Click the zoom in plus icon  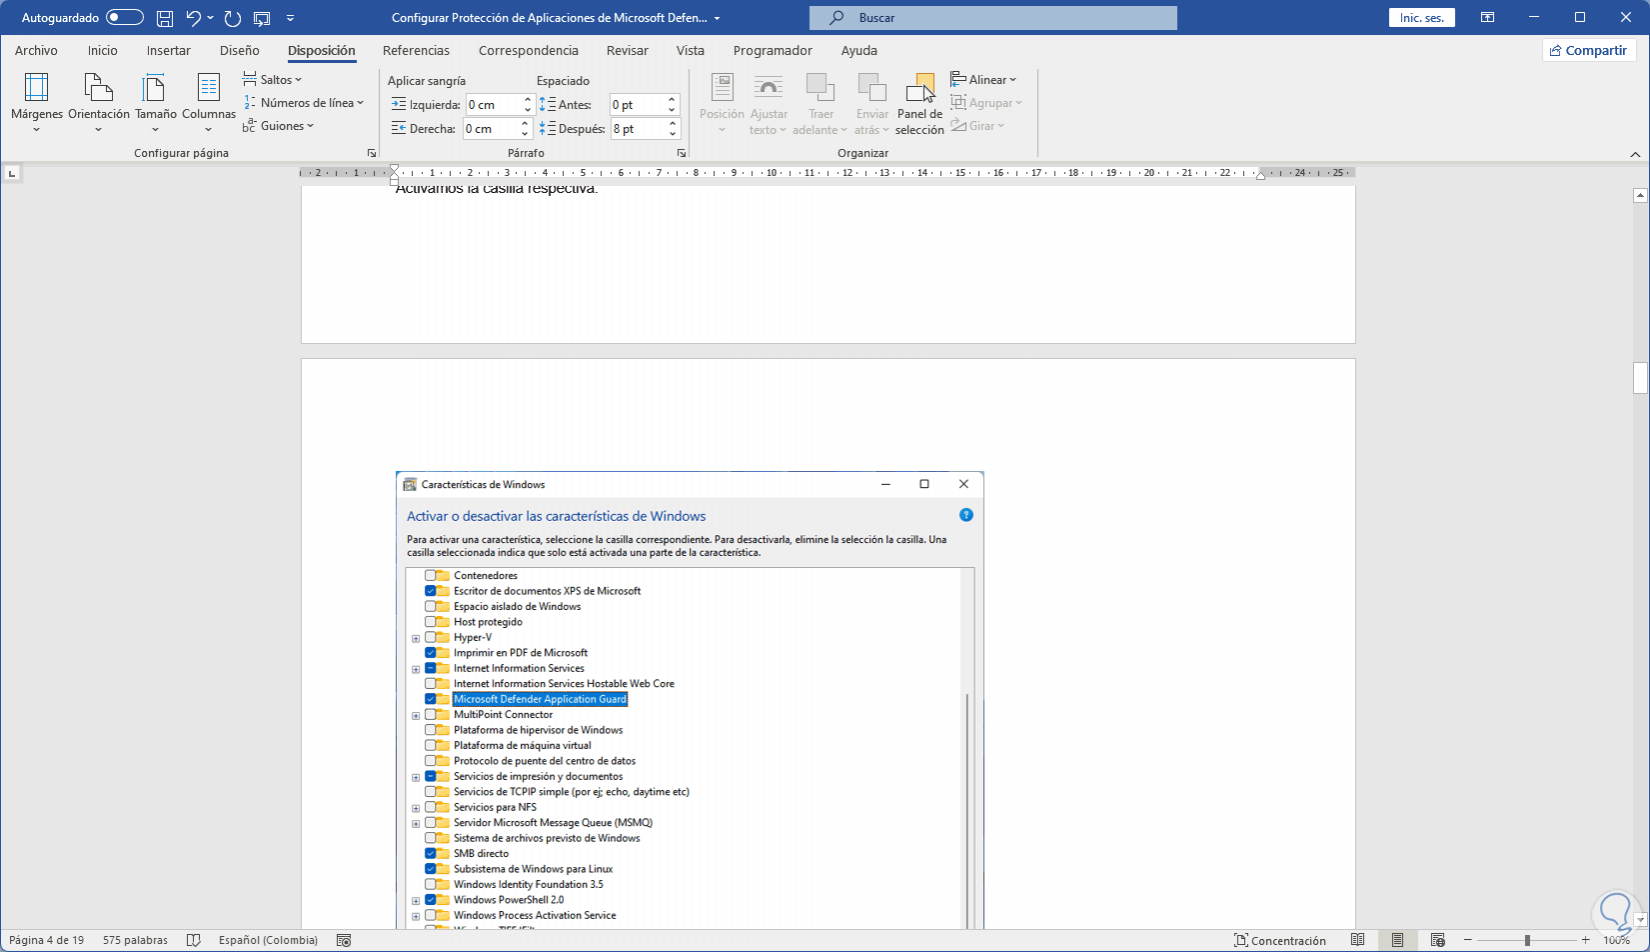(1585, 940)
